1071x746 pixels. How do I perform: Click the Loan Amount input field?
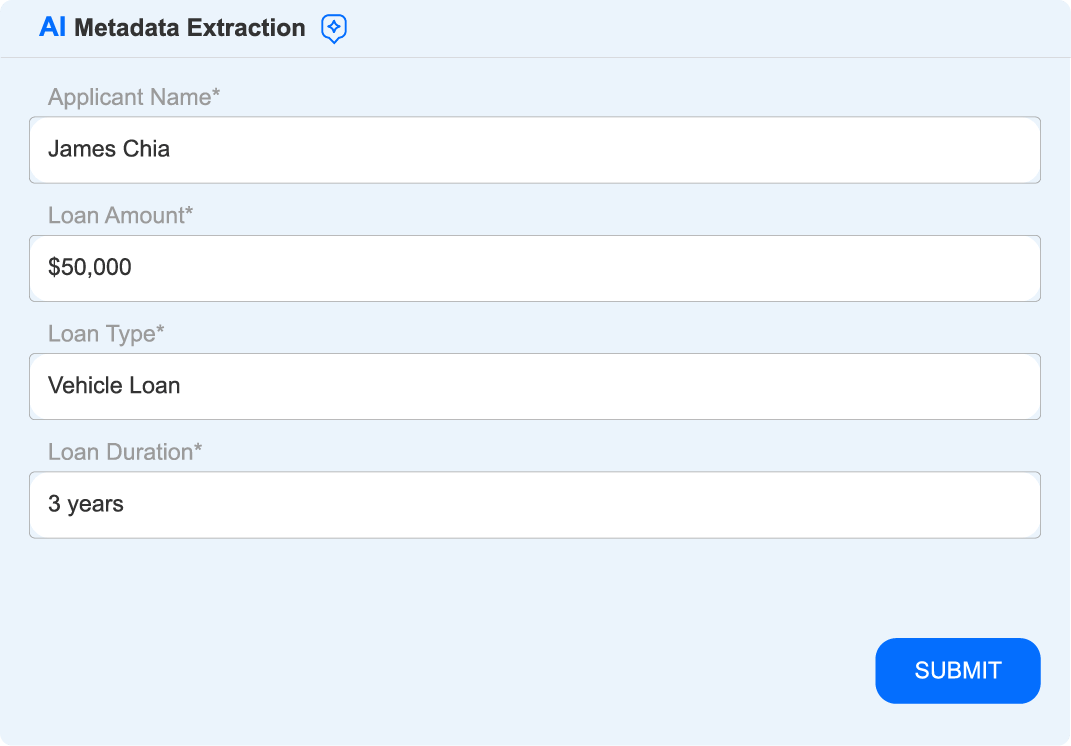[x=535, y=268]
